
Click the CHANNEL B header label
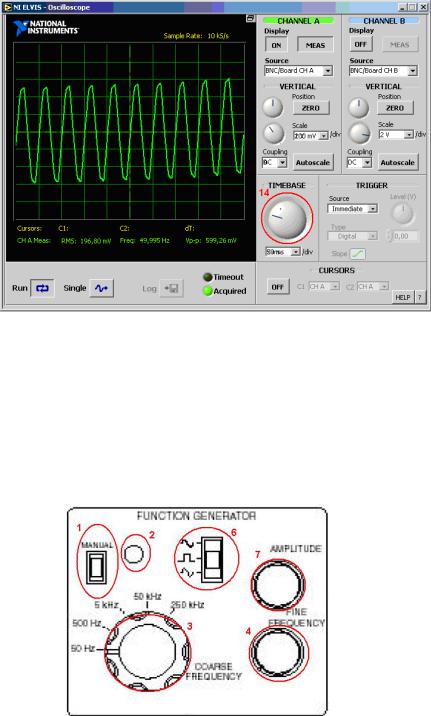point(384,21)
